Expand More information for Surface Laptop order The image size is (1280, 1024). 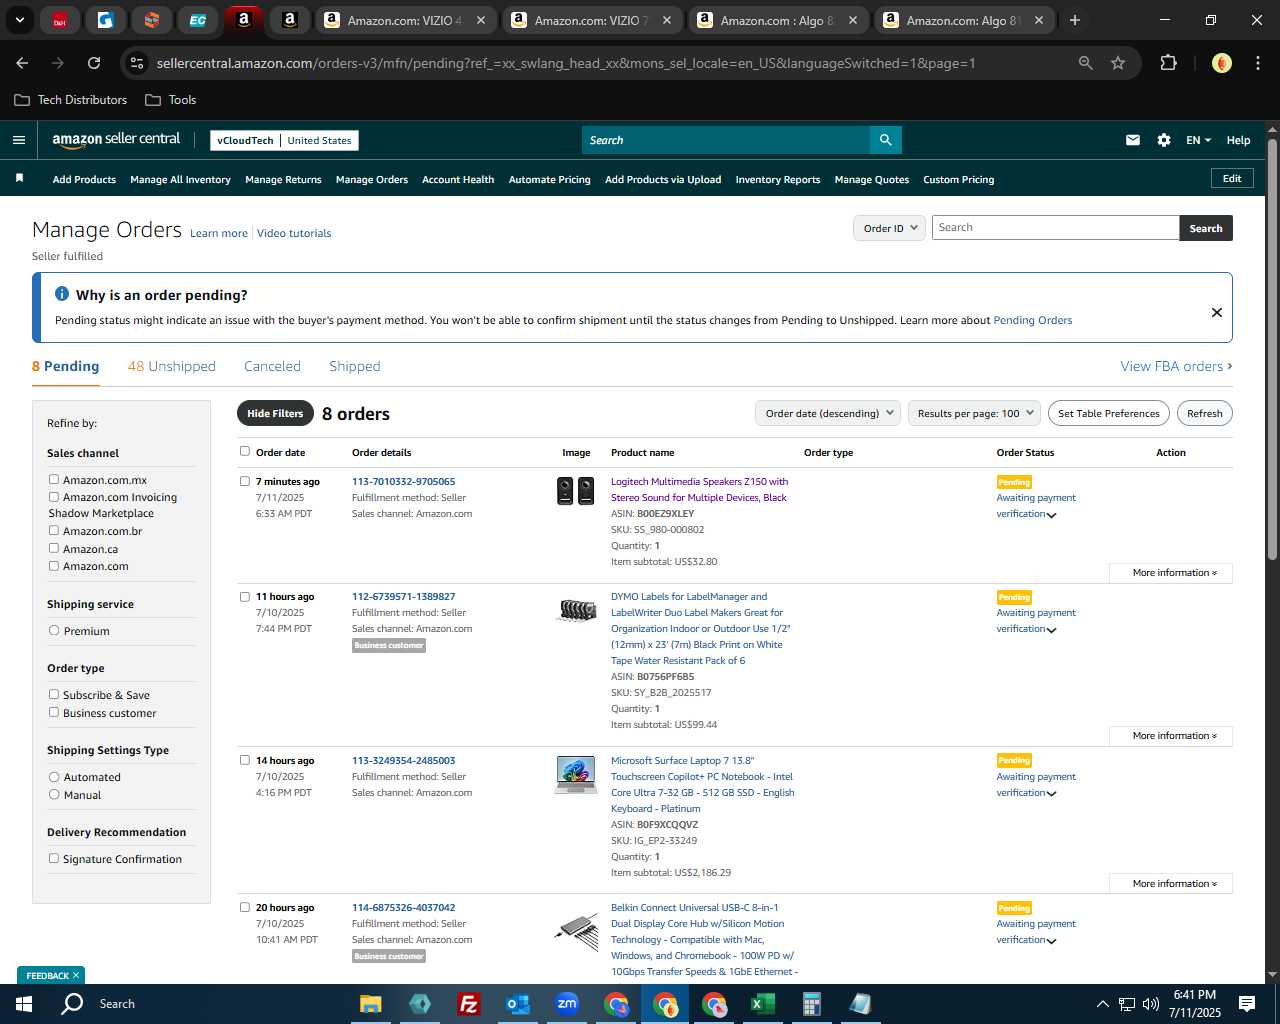point(1171,884)
